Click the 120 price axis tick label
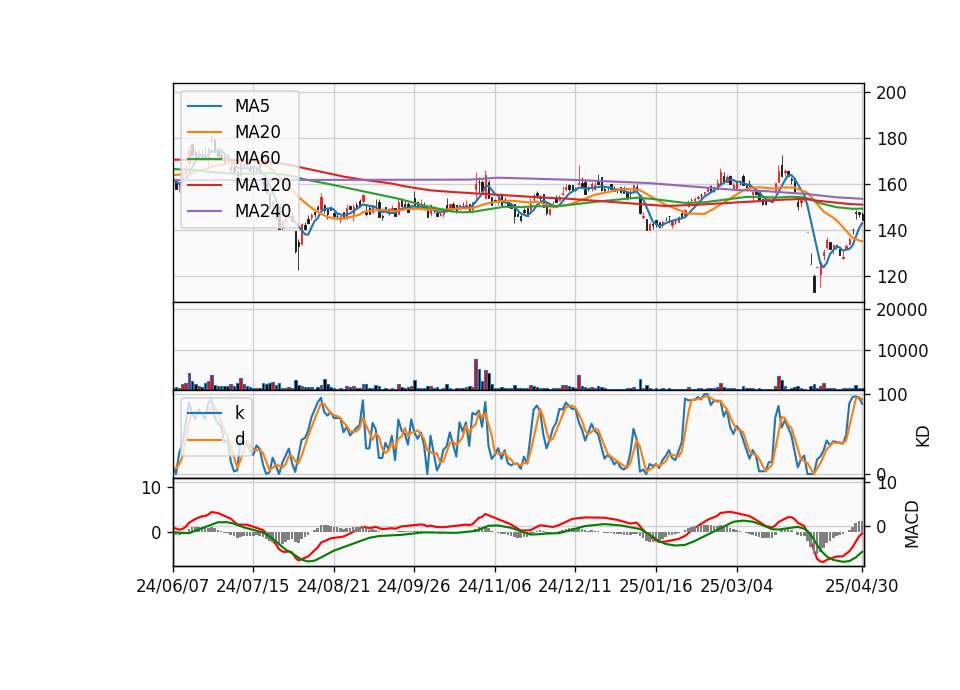Screen dimensions: 960x690 891,277
